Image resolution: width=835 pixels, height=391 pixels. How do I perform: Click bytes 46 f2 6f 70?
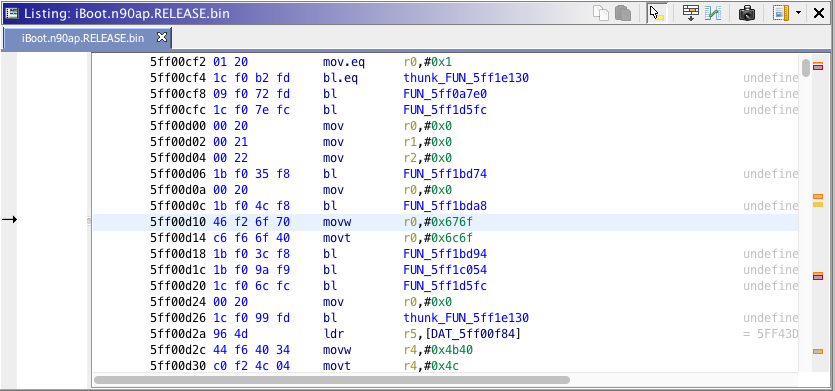251,222
